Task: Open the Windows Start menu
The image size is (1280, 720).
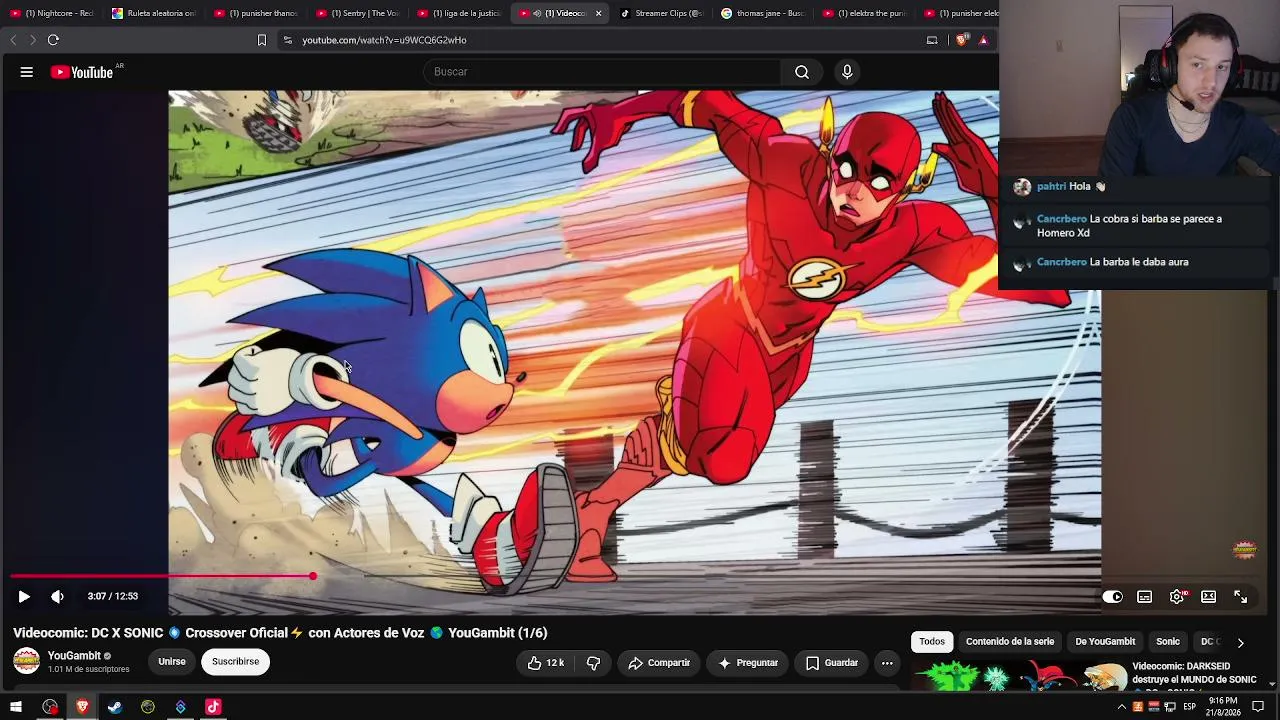Action: [x=16, y=707]
